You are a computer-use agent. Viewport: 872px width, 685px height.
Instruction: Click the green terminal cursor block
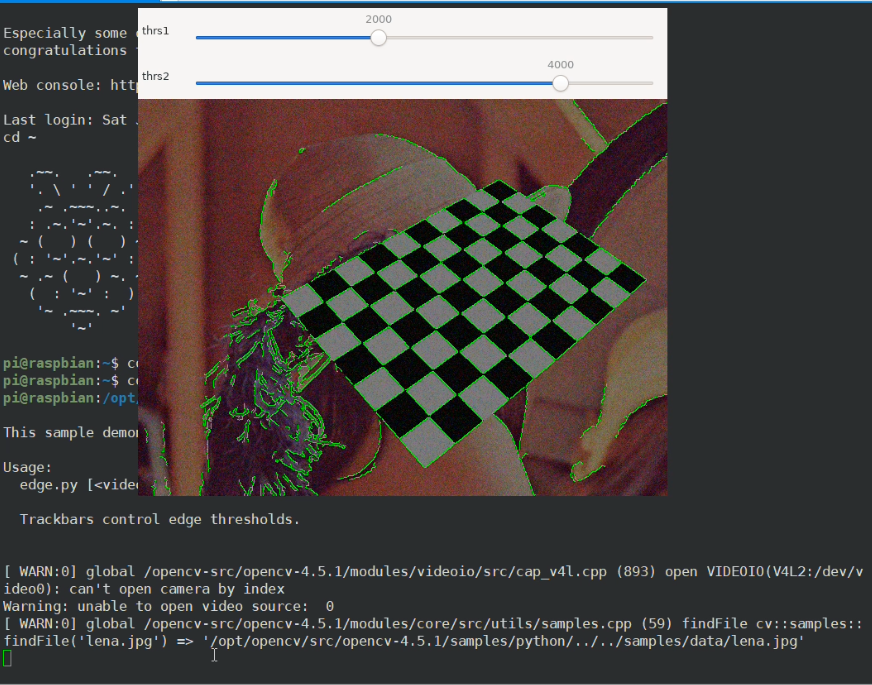coord(7,658)
